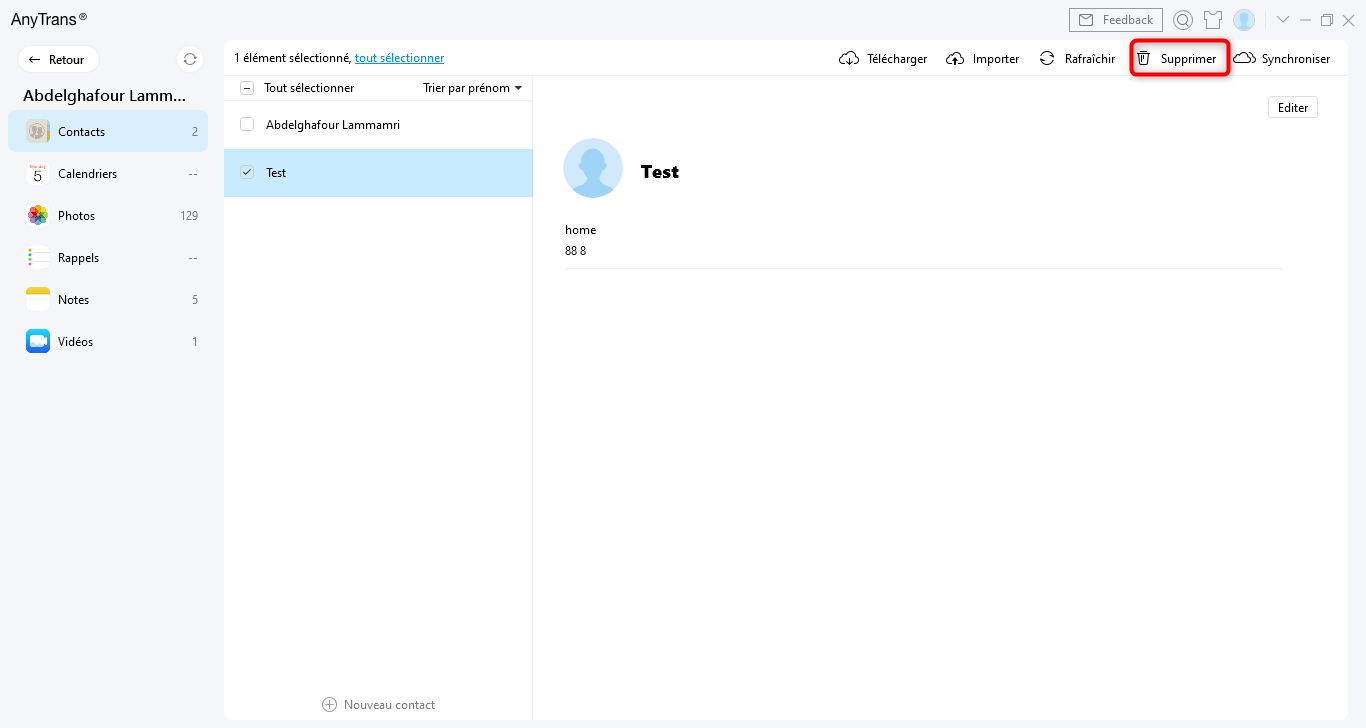The image size is (1366, 728).
Task: Click the Vidéos camera icon
Action: tap(38, 341)
